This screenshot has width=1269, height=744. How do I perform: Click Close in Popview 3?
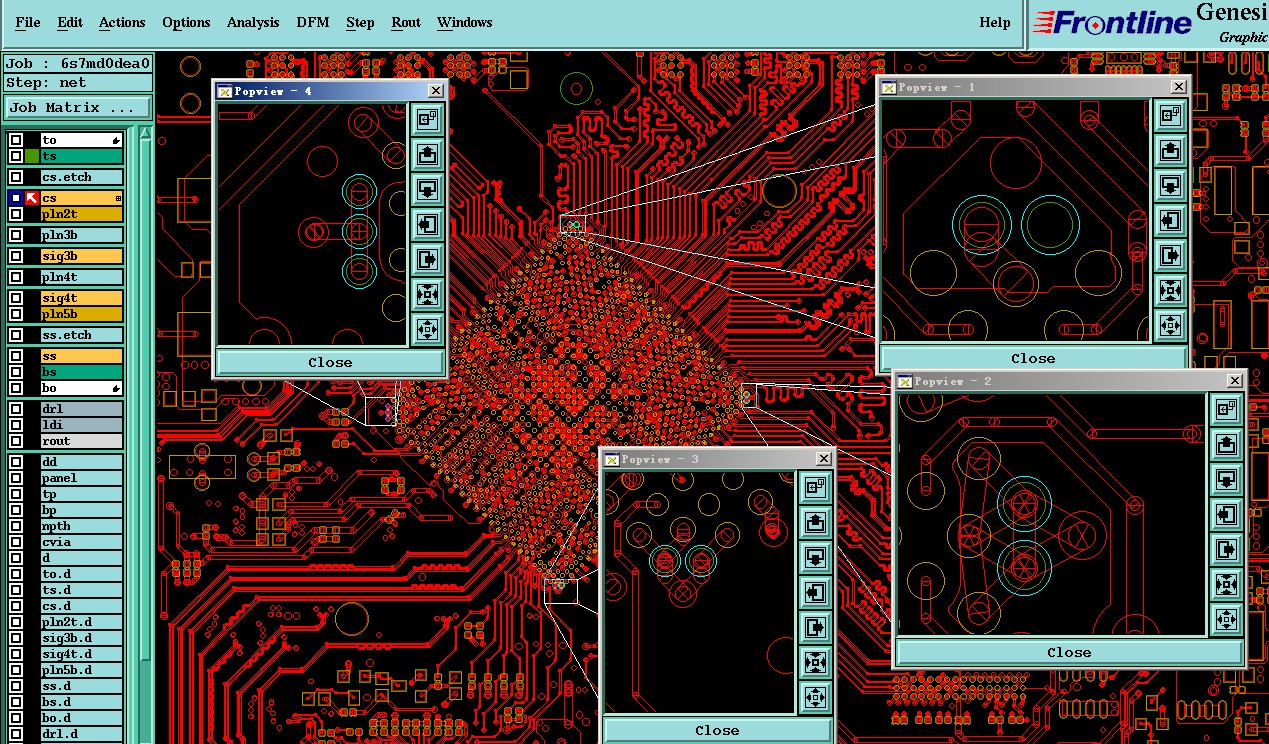click(x=717, y=730)
